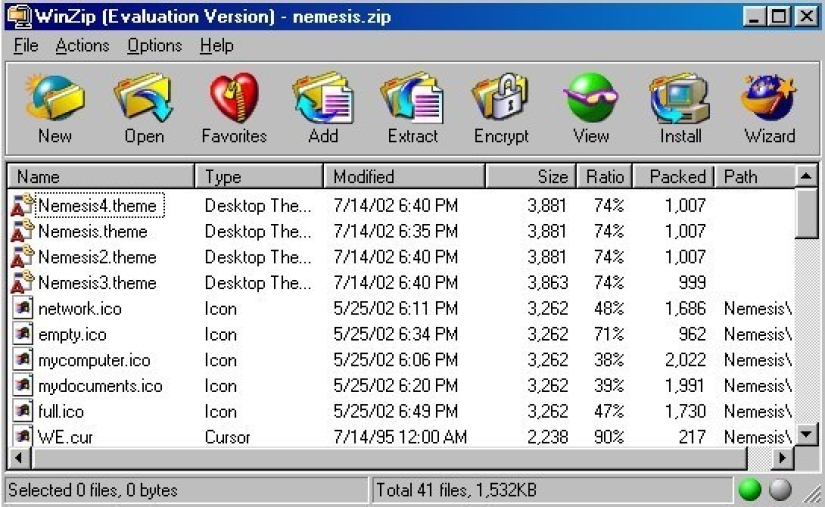Click the New archive toolbar icon

click(54, 108)
